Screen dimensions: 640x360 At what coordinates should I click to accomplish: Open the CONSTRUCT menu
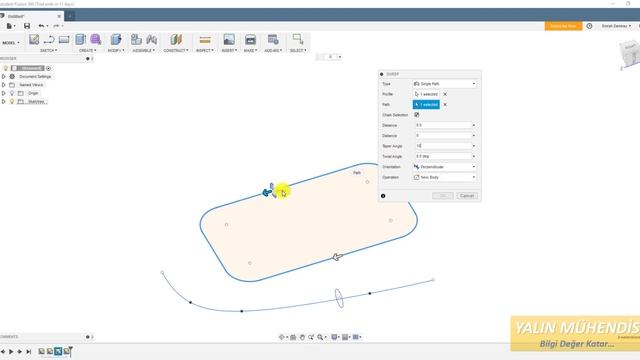point(176,51)
